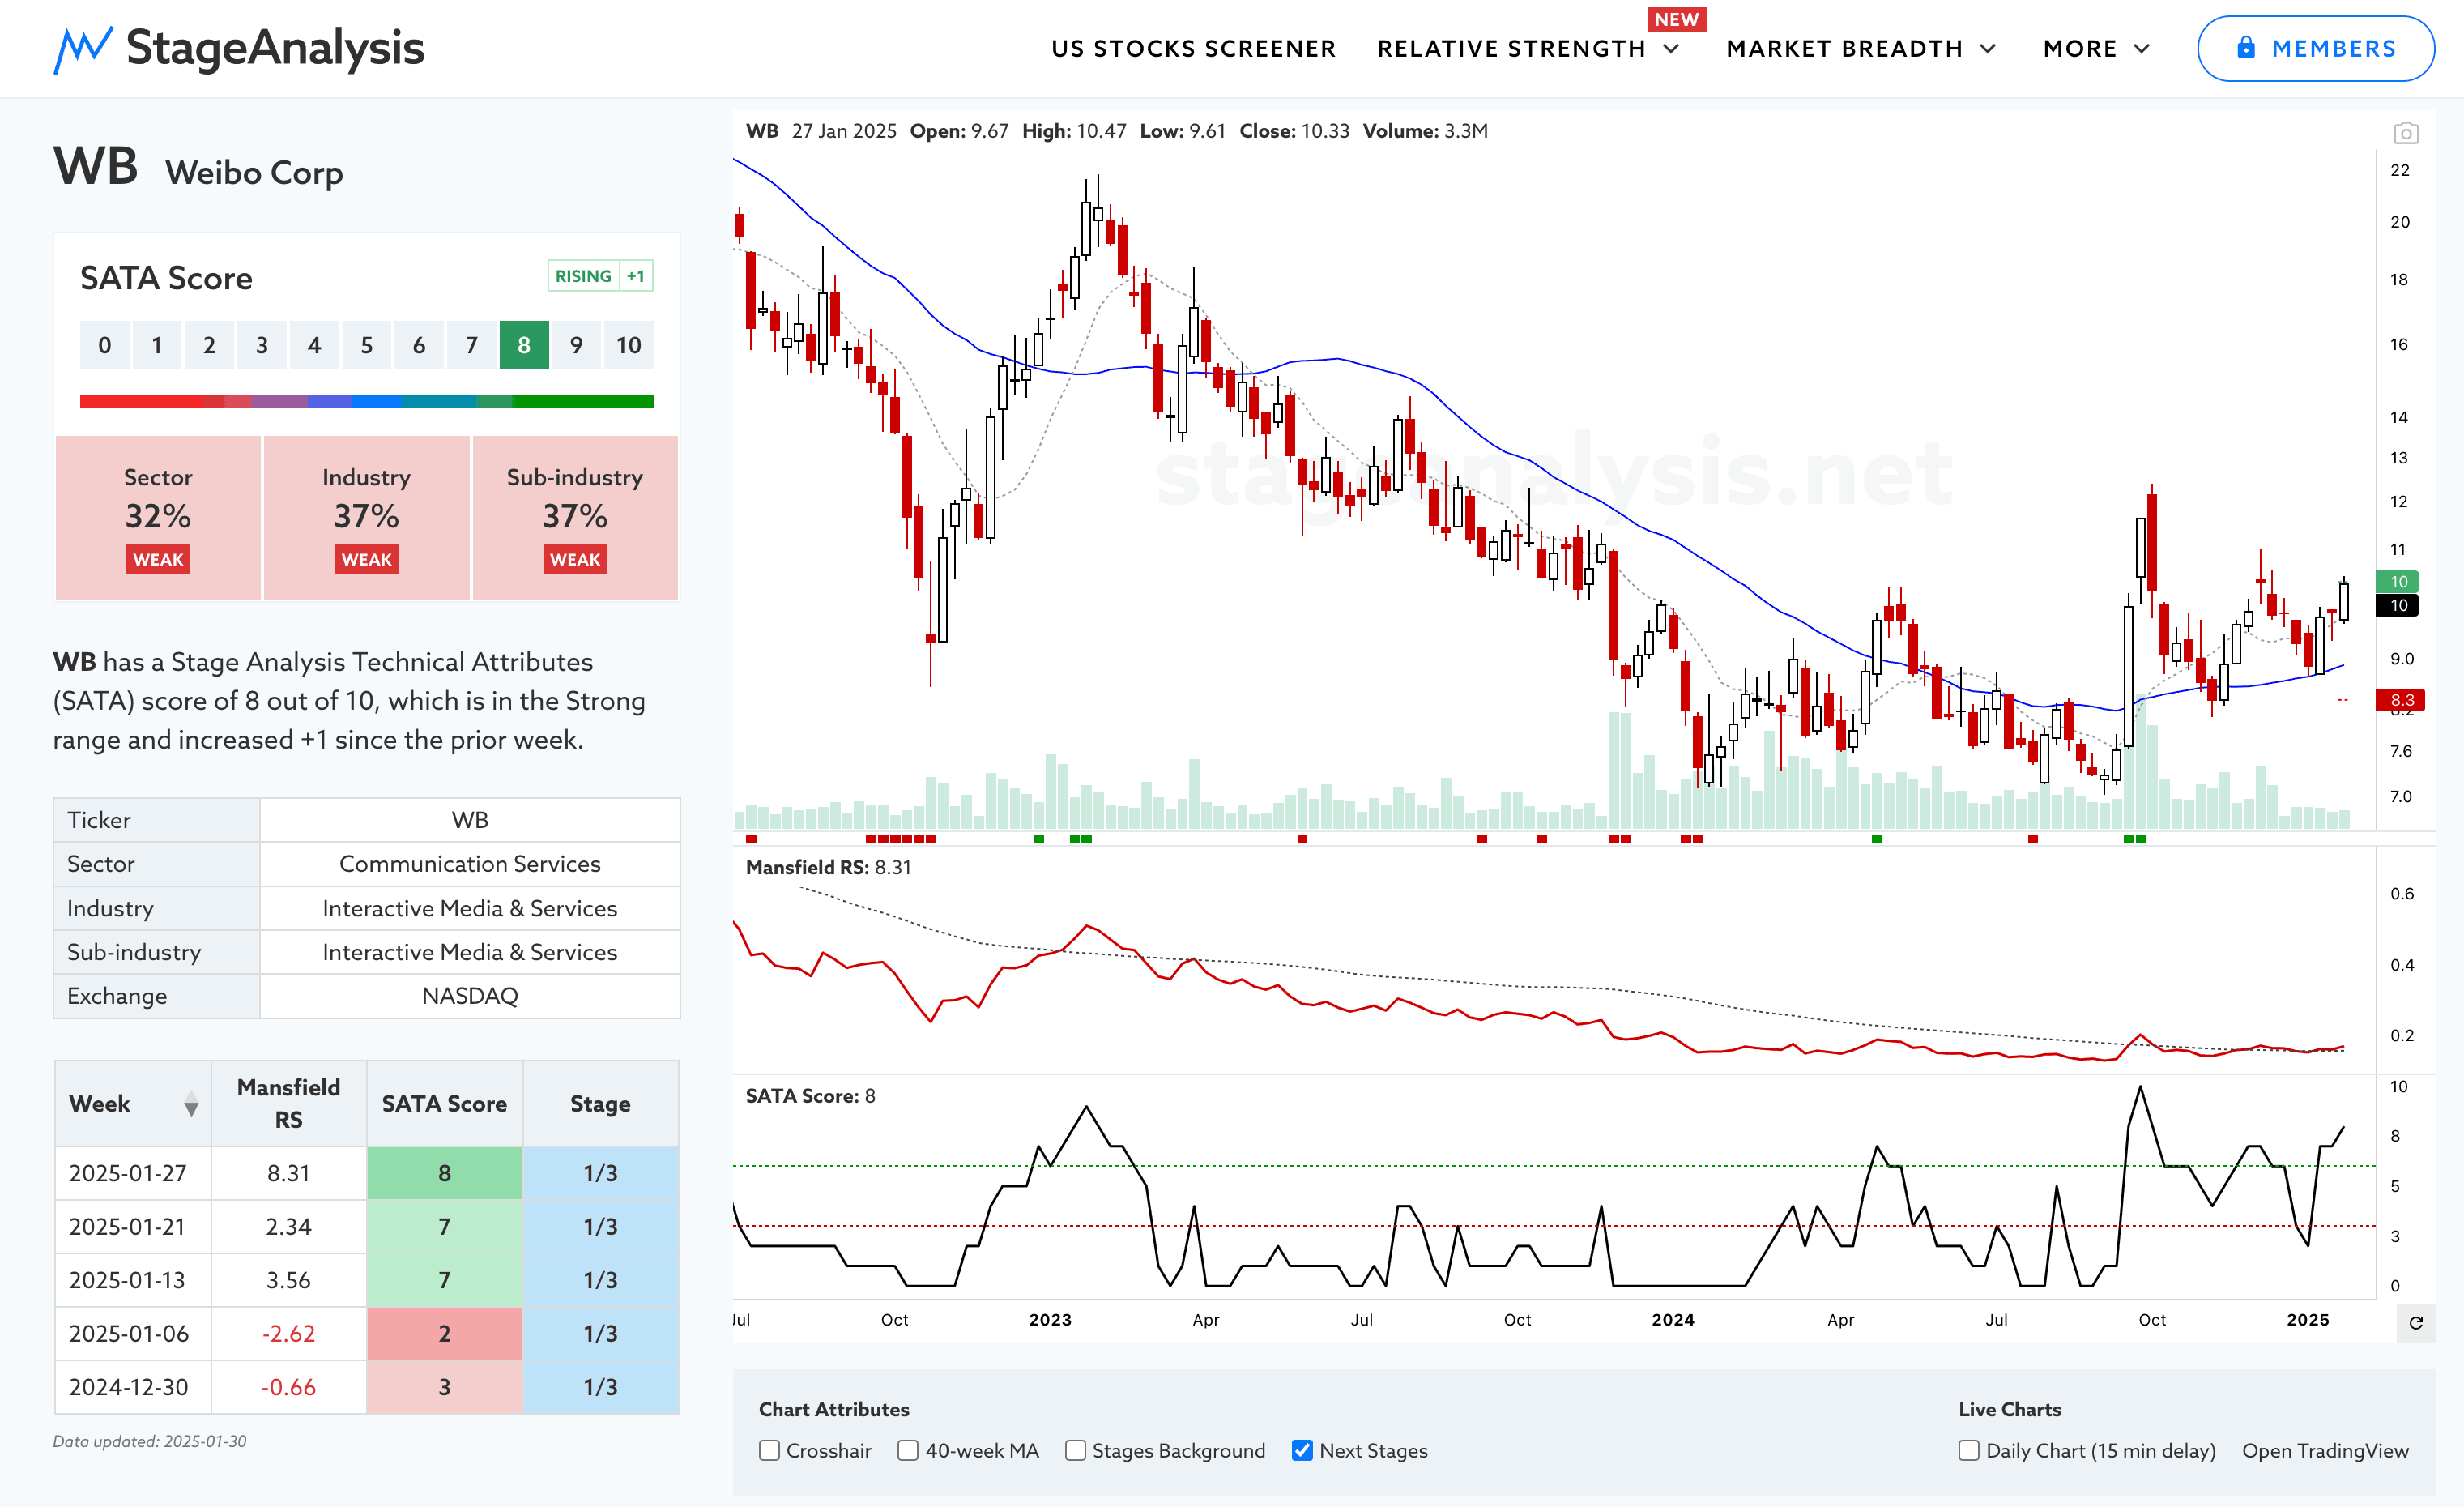
Task: Reset the chart with refresh icon
Action: click(x=2415, y=1322)
